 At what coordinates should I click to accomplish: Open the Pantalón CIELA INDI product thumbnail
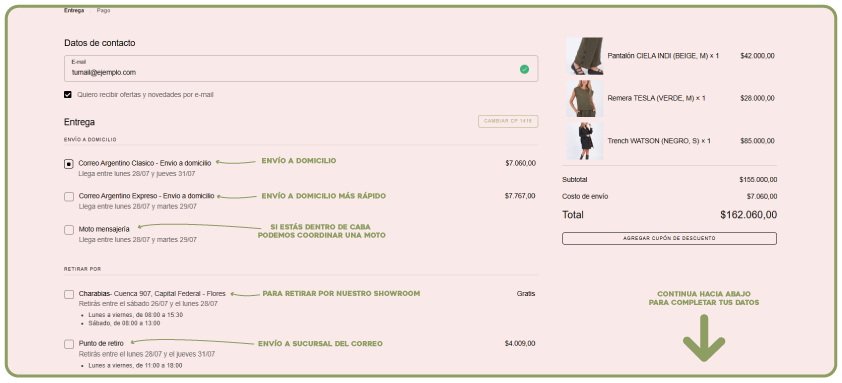click(x=584, y=56)
